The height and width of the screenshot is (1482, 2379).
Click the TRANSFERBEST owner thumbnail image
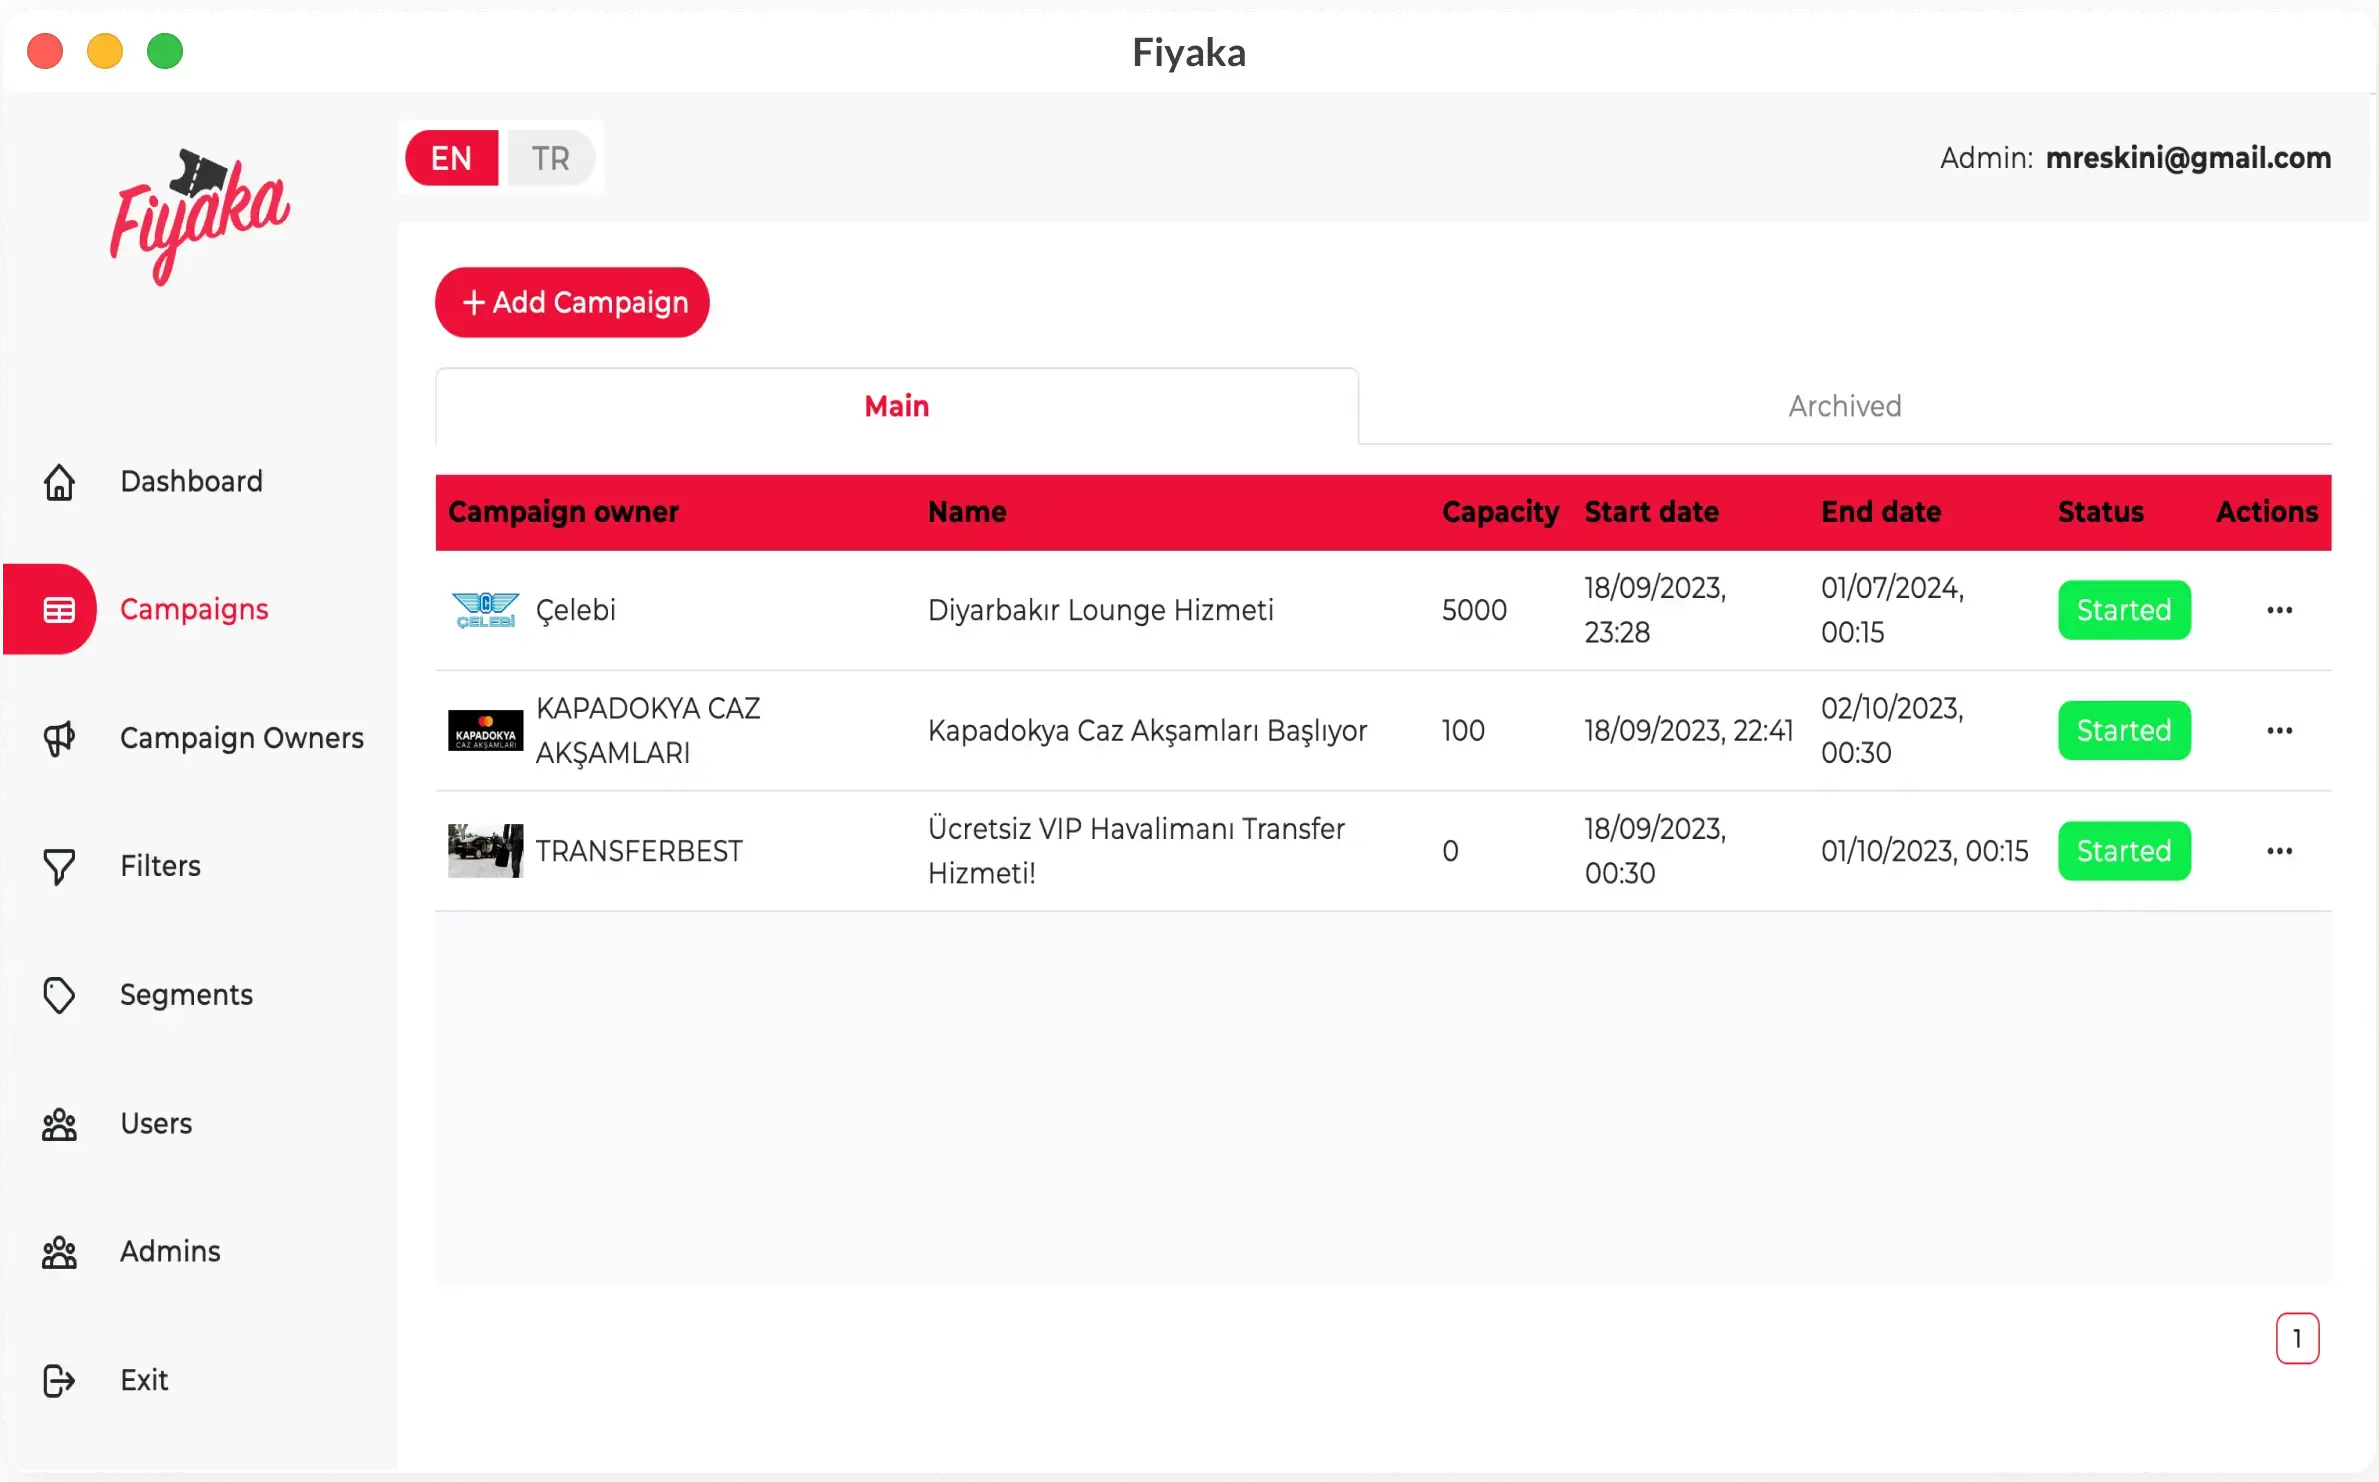click(x=485, y=851)
